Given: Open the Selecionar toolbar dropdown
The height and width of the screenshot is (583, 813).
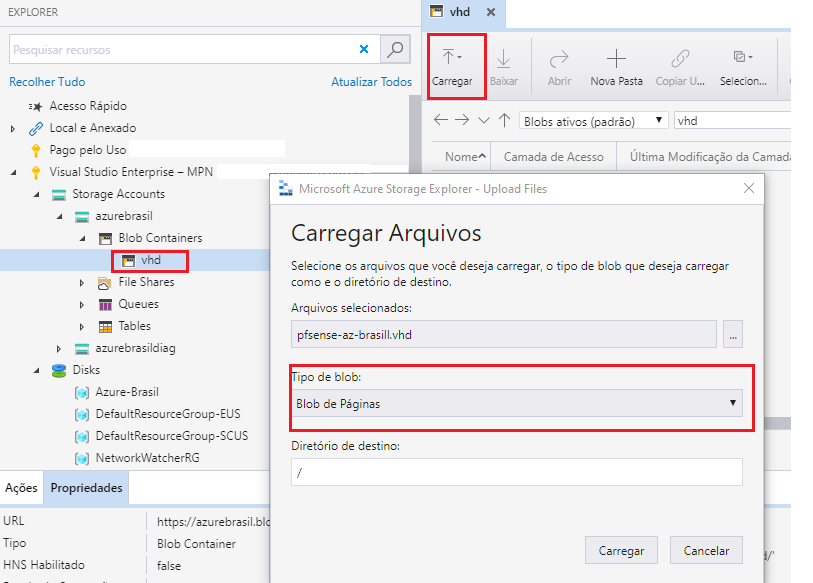Looking at the screenshot, I should (743, 57).
